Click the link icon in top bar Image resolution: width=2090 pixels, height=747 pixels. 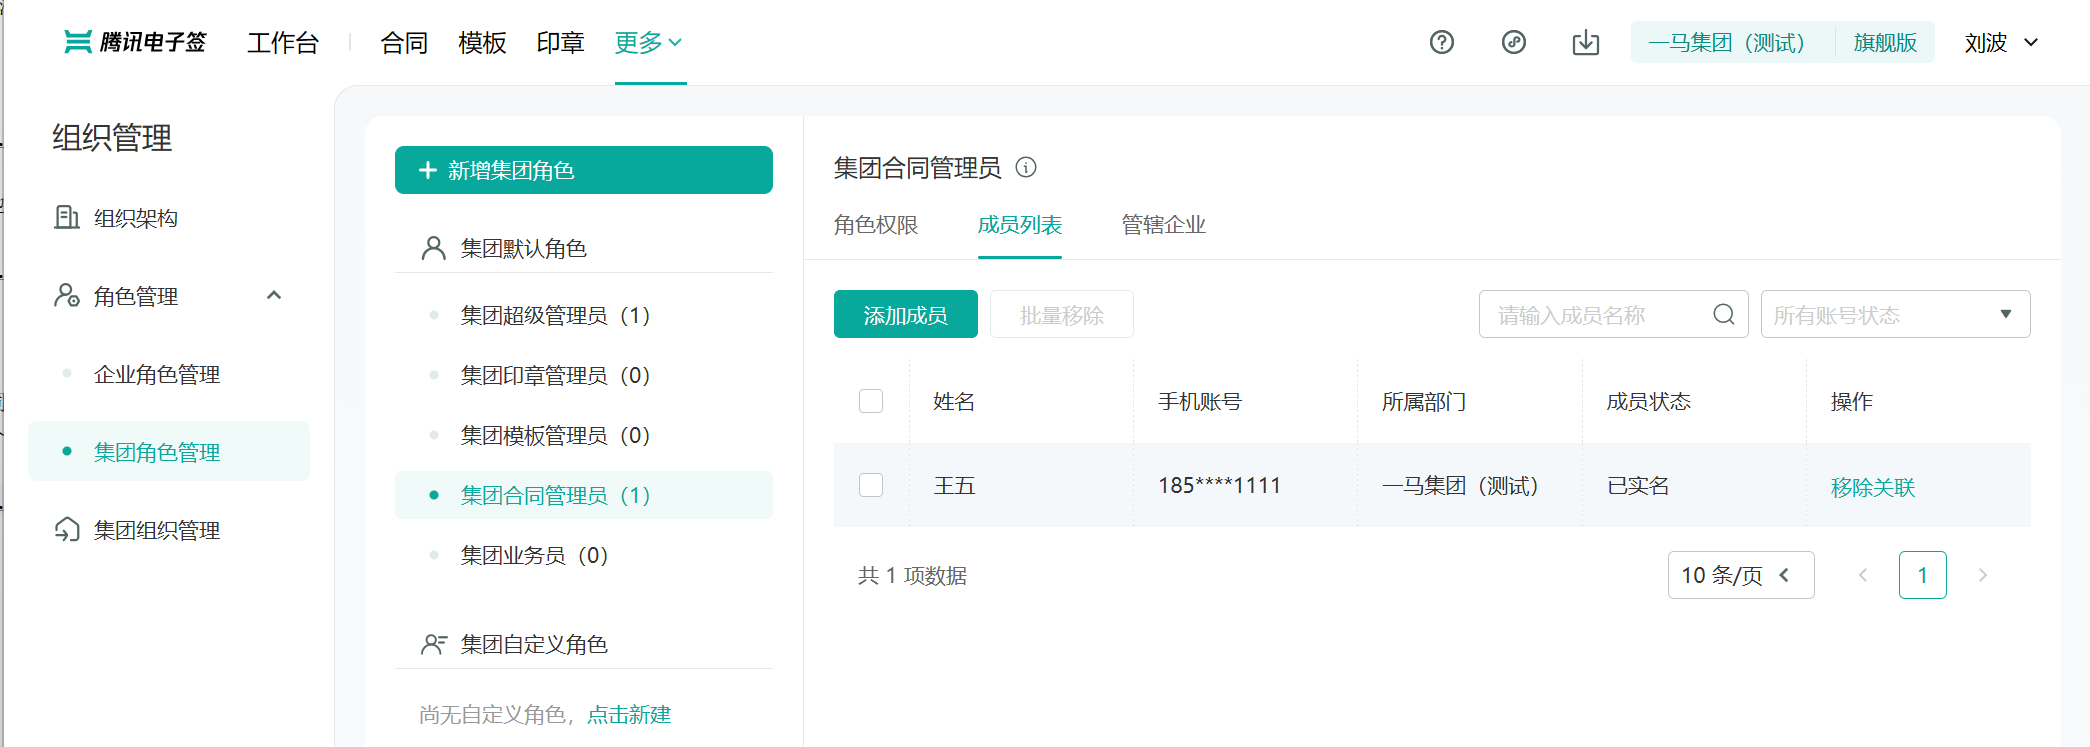click(x=1513, y=42)
